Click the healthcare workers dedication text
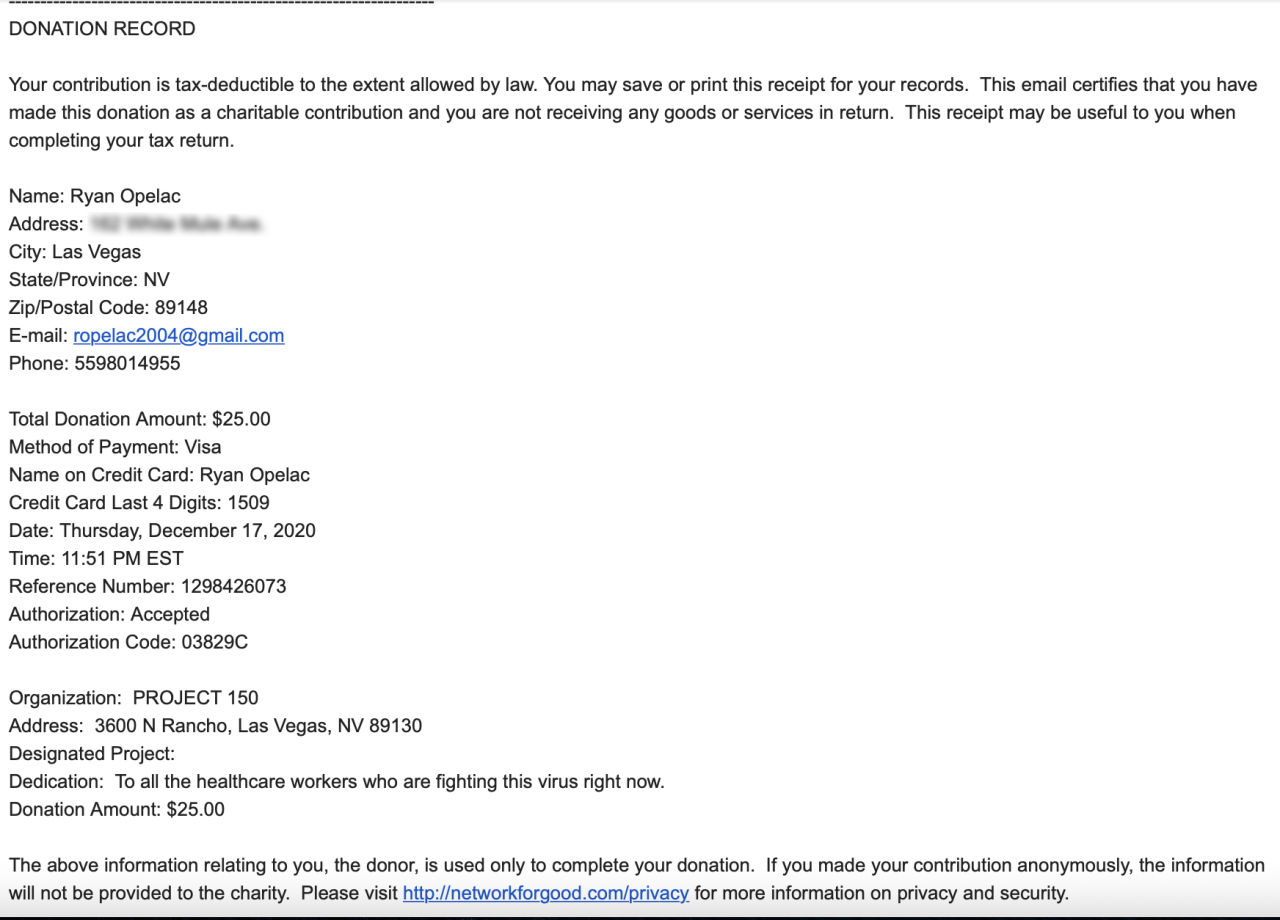The width and height of the screenshot is (1280, 920). click(x=389, y=782)
